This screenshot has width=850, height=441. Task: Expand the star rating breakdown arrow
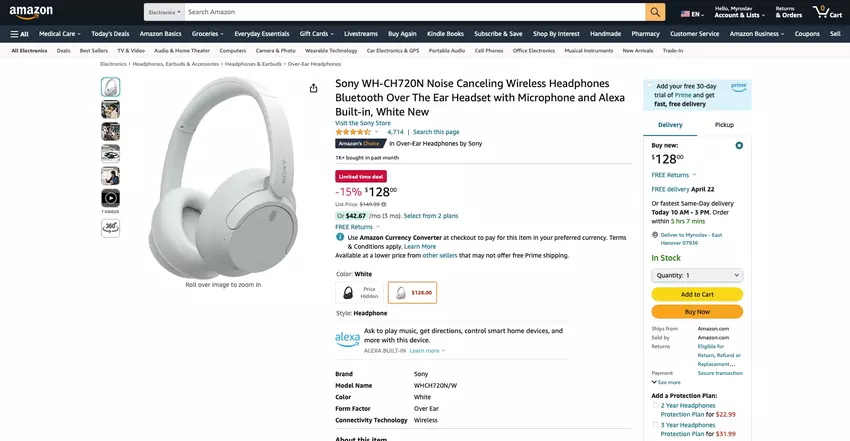[x=376, y=132]
